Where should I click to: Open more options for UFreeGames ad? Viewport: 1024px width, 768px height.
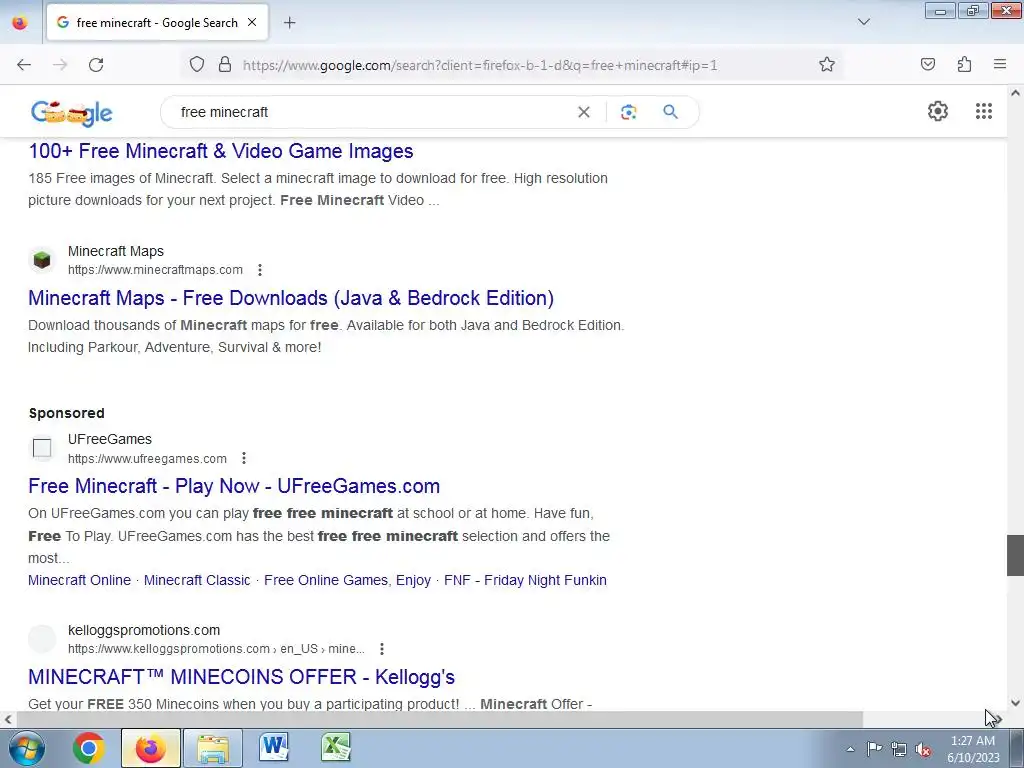[244, 458]
